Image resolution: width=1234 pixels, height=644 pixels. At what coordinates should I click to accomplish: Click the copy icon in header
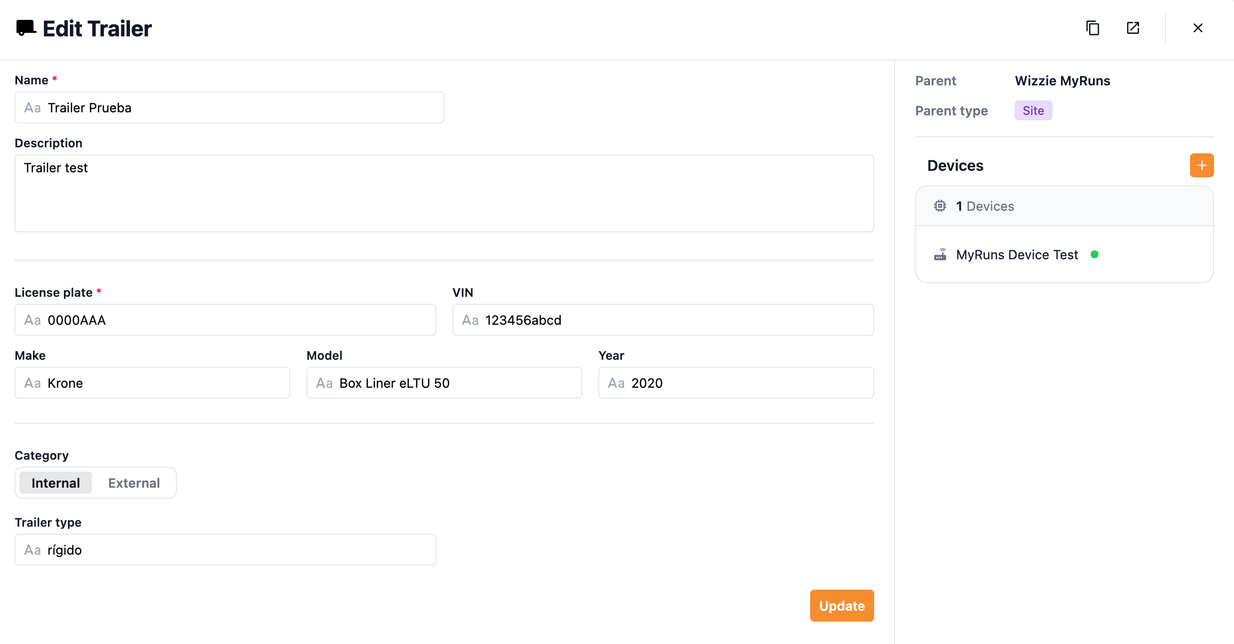coord(1092,28)
